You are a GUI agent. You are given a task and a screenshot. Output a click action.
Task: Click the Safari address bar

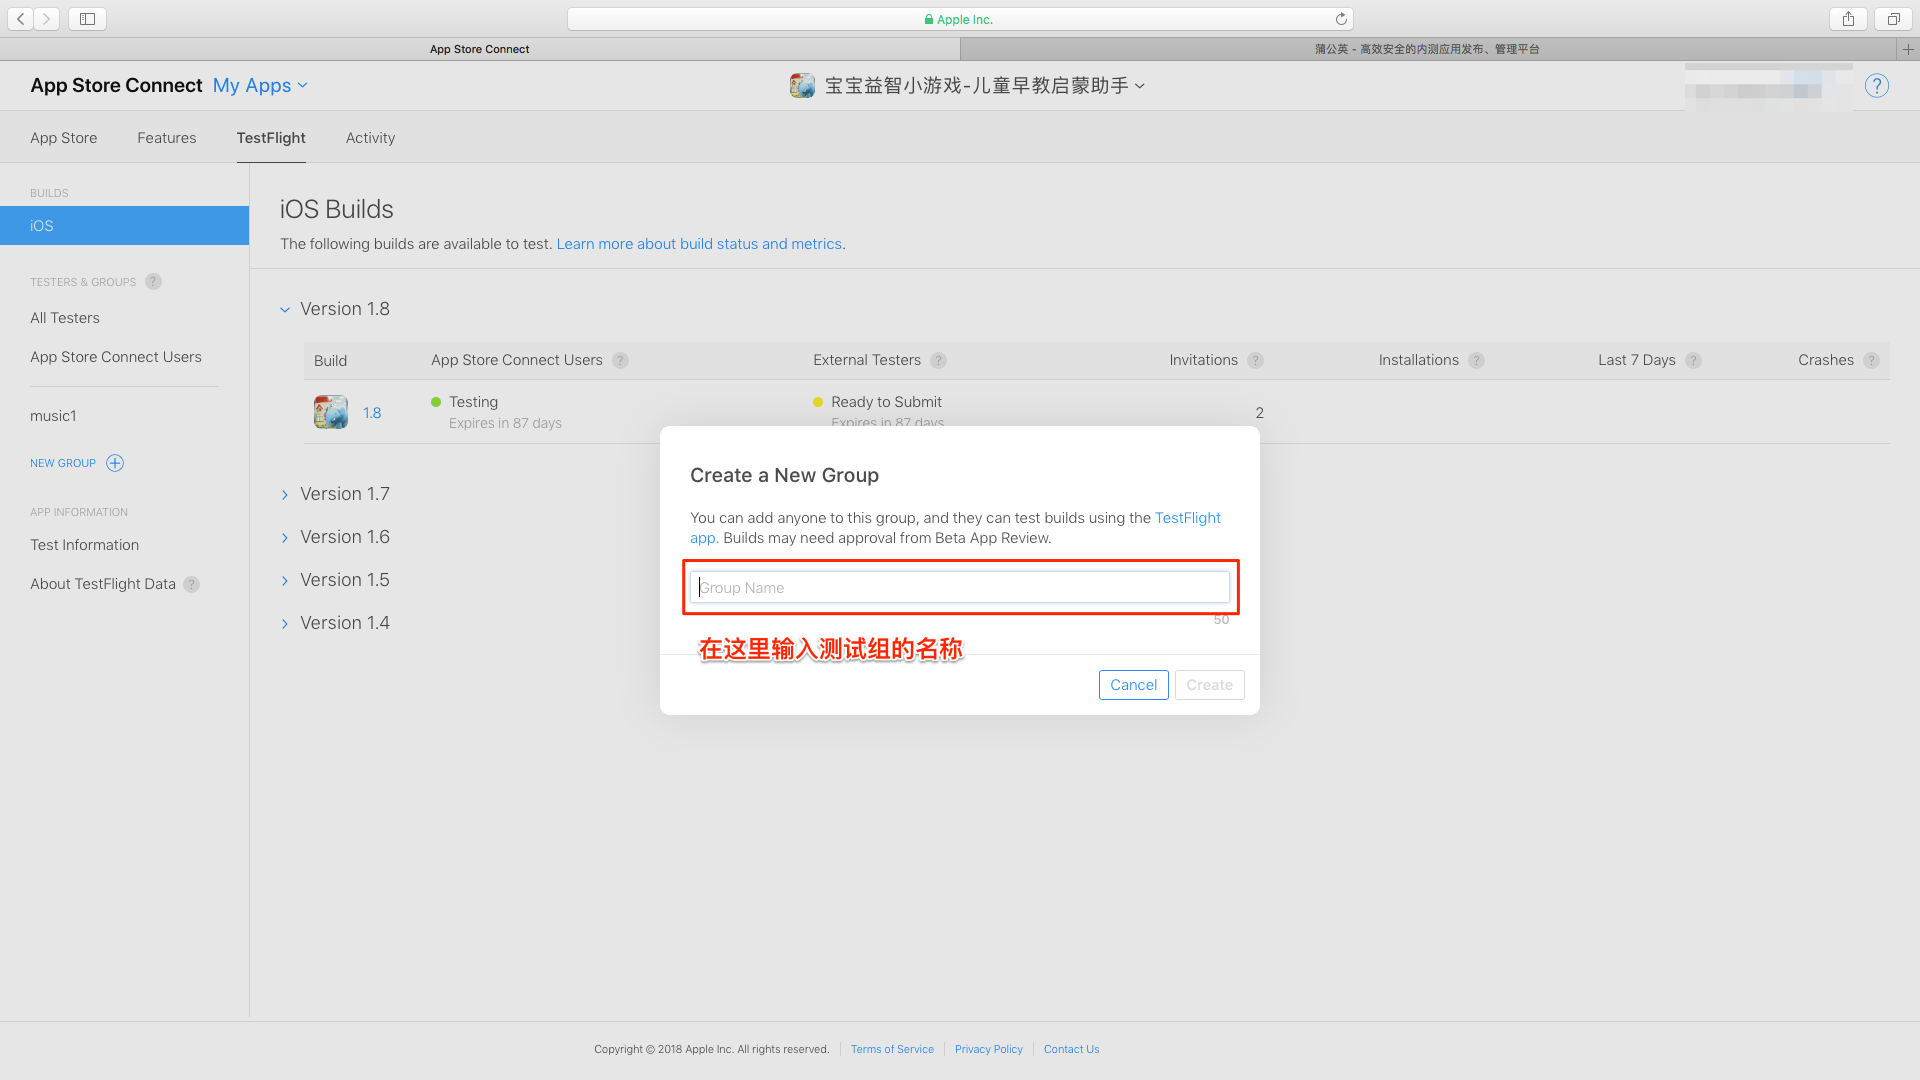coord(960,19)
